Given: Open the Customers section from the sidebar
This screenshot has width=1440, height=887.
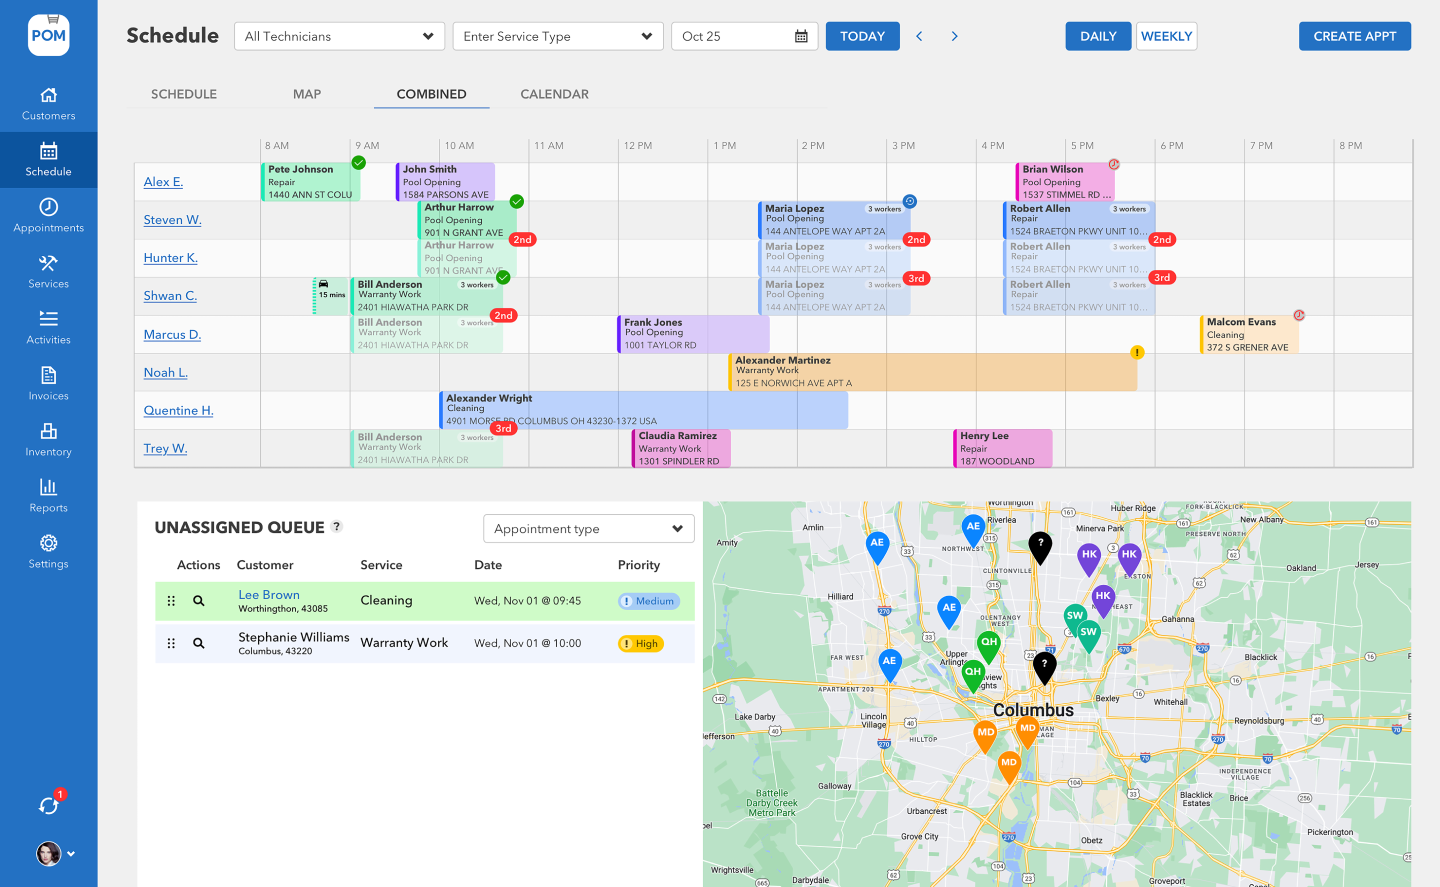Looking at the screenshot, I should tap(48, 105).
